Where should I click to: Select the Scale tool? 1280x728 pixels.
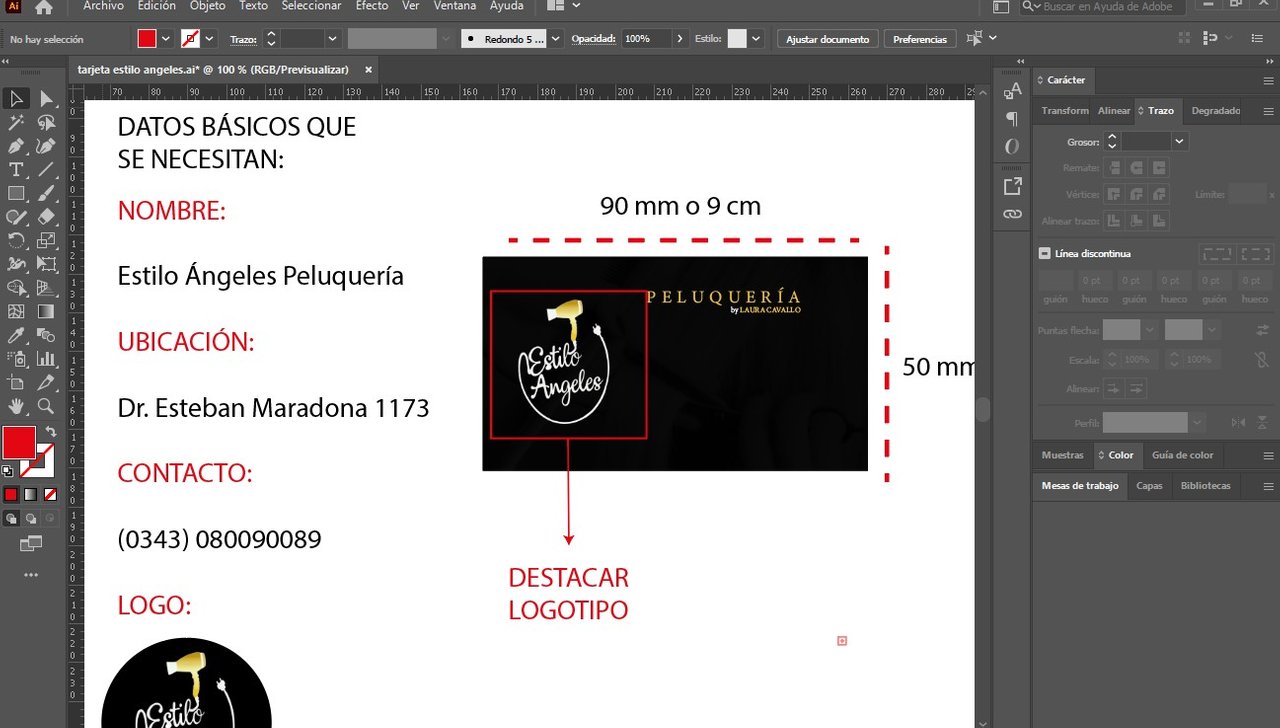46,240
